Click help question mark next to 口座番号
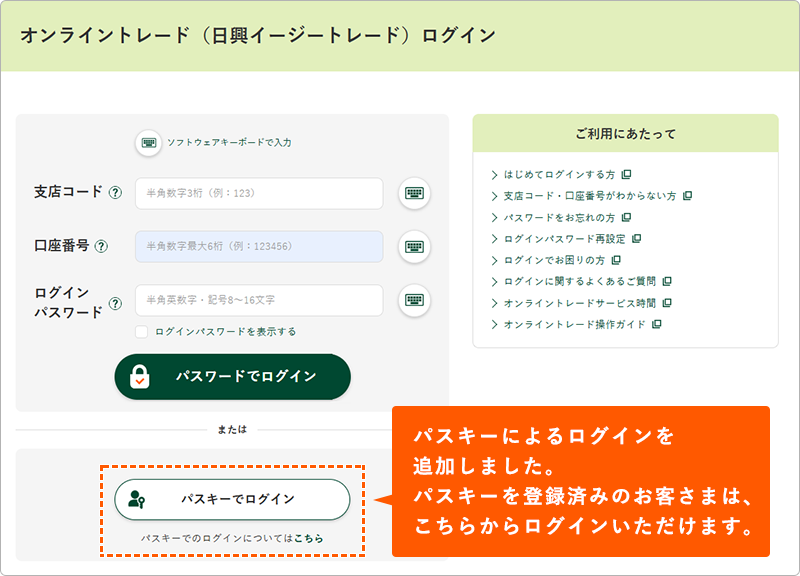The height and width of the screenshot is (576, 800). tap(101, 246)
